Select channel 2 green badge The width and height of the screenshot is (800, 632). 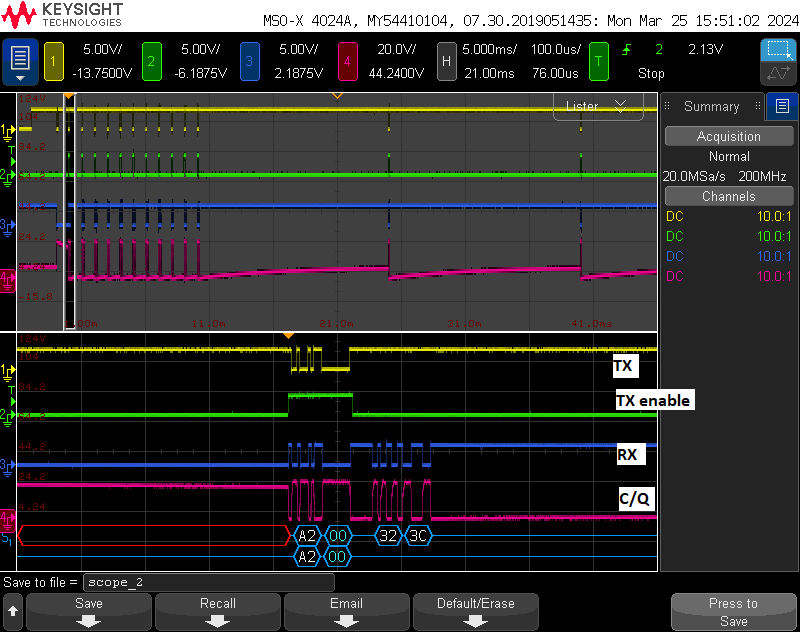(152, 62)
